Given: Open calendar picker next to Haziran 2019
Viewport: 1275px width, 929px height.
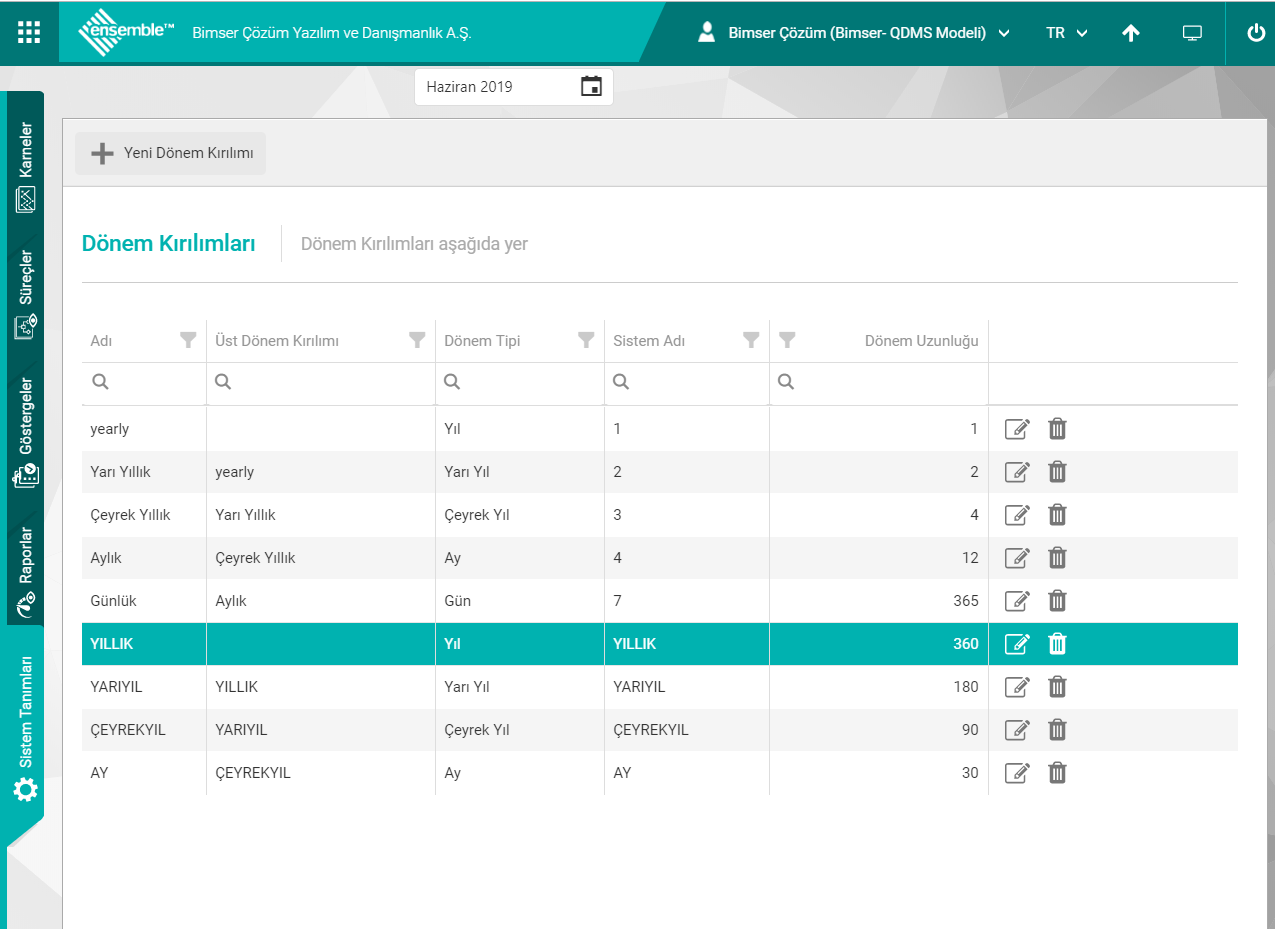Looking at the screenshot, I should tap(591, 87).
